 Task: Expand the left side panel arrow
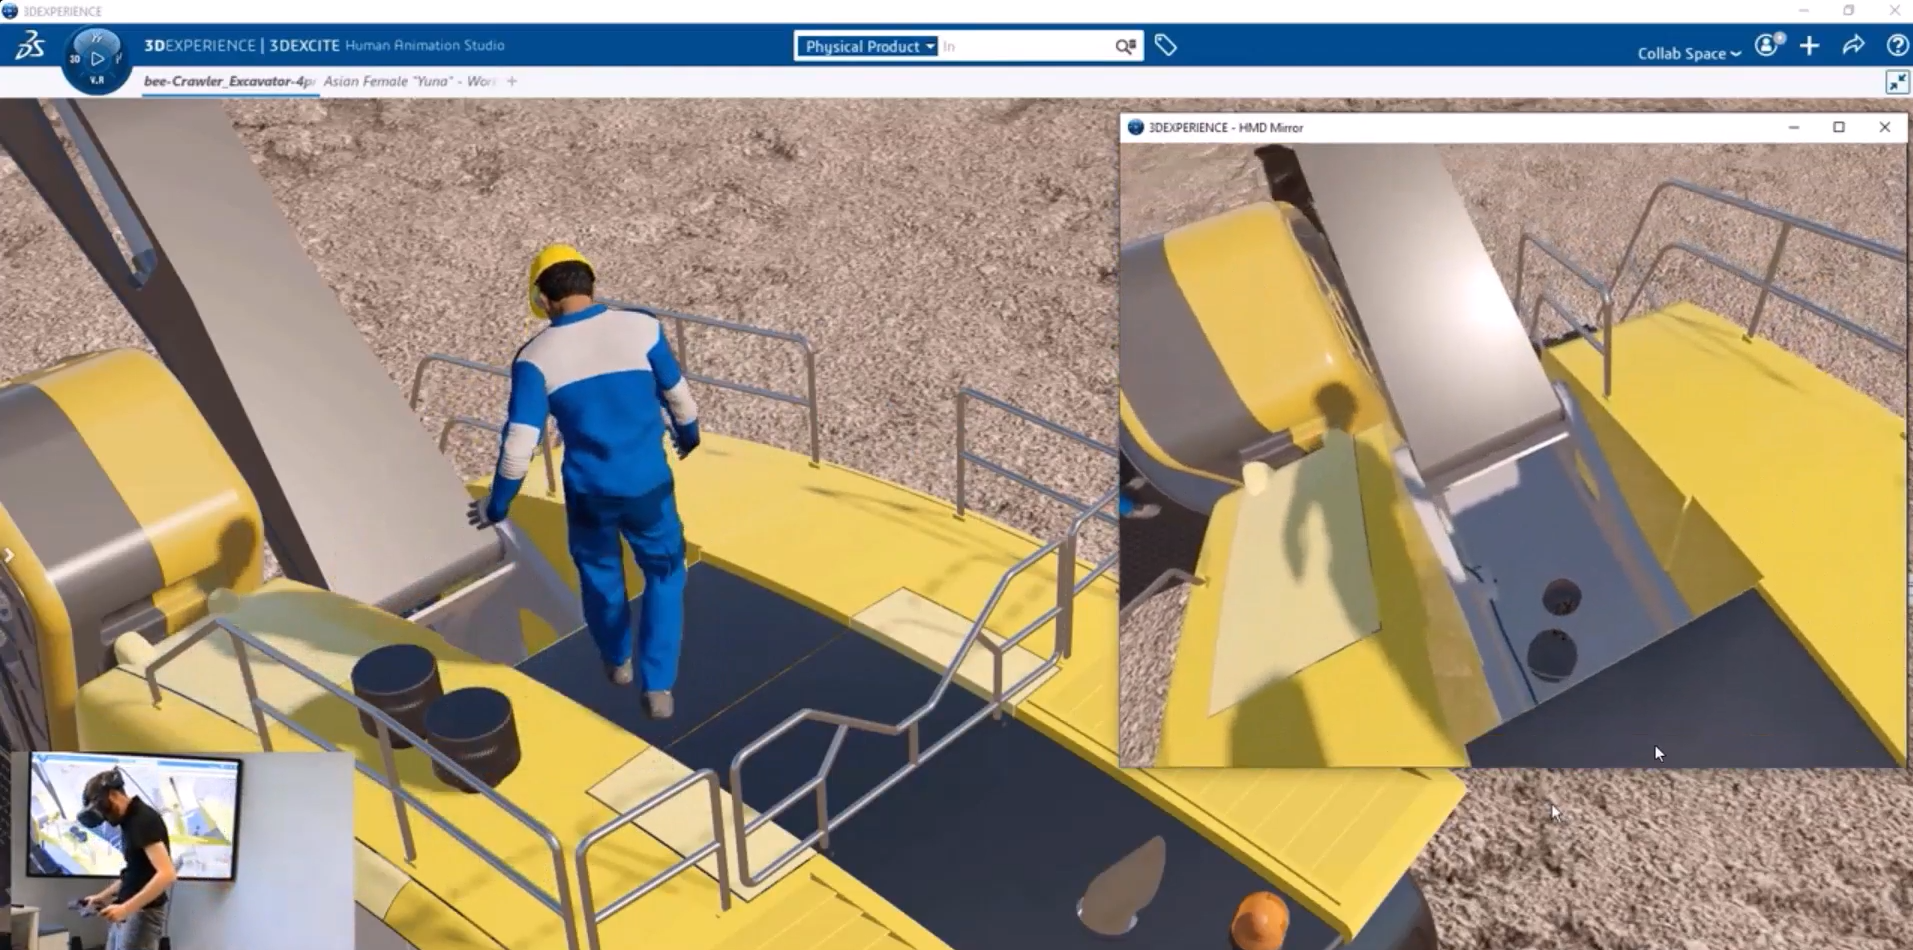point(8,555)
